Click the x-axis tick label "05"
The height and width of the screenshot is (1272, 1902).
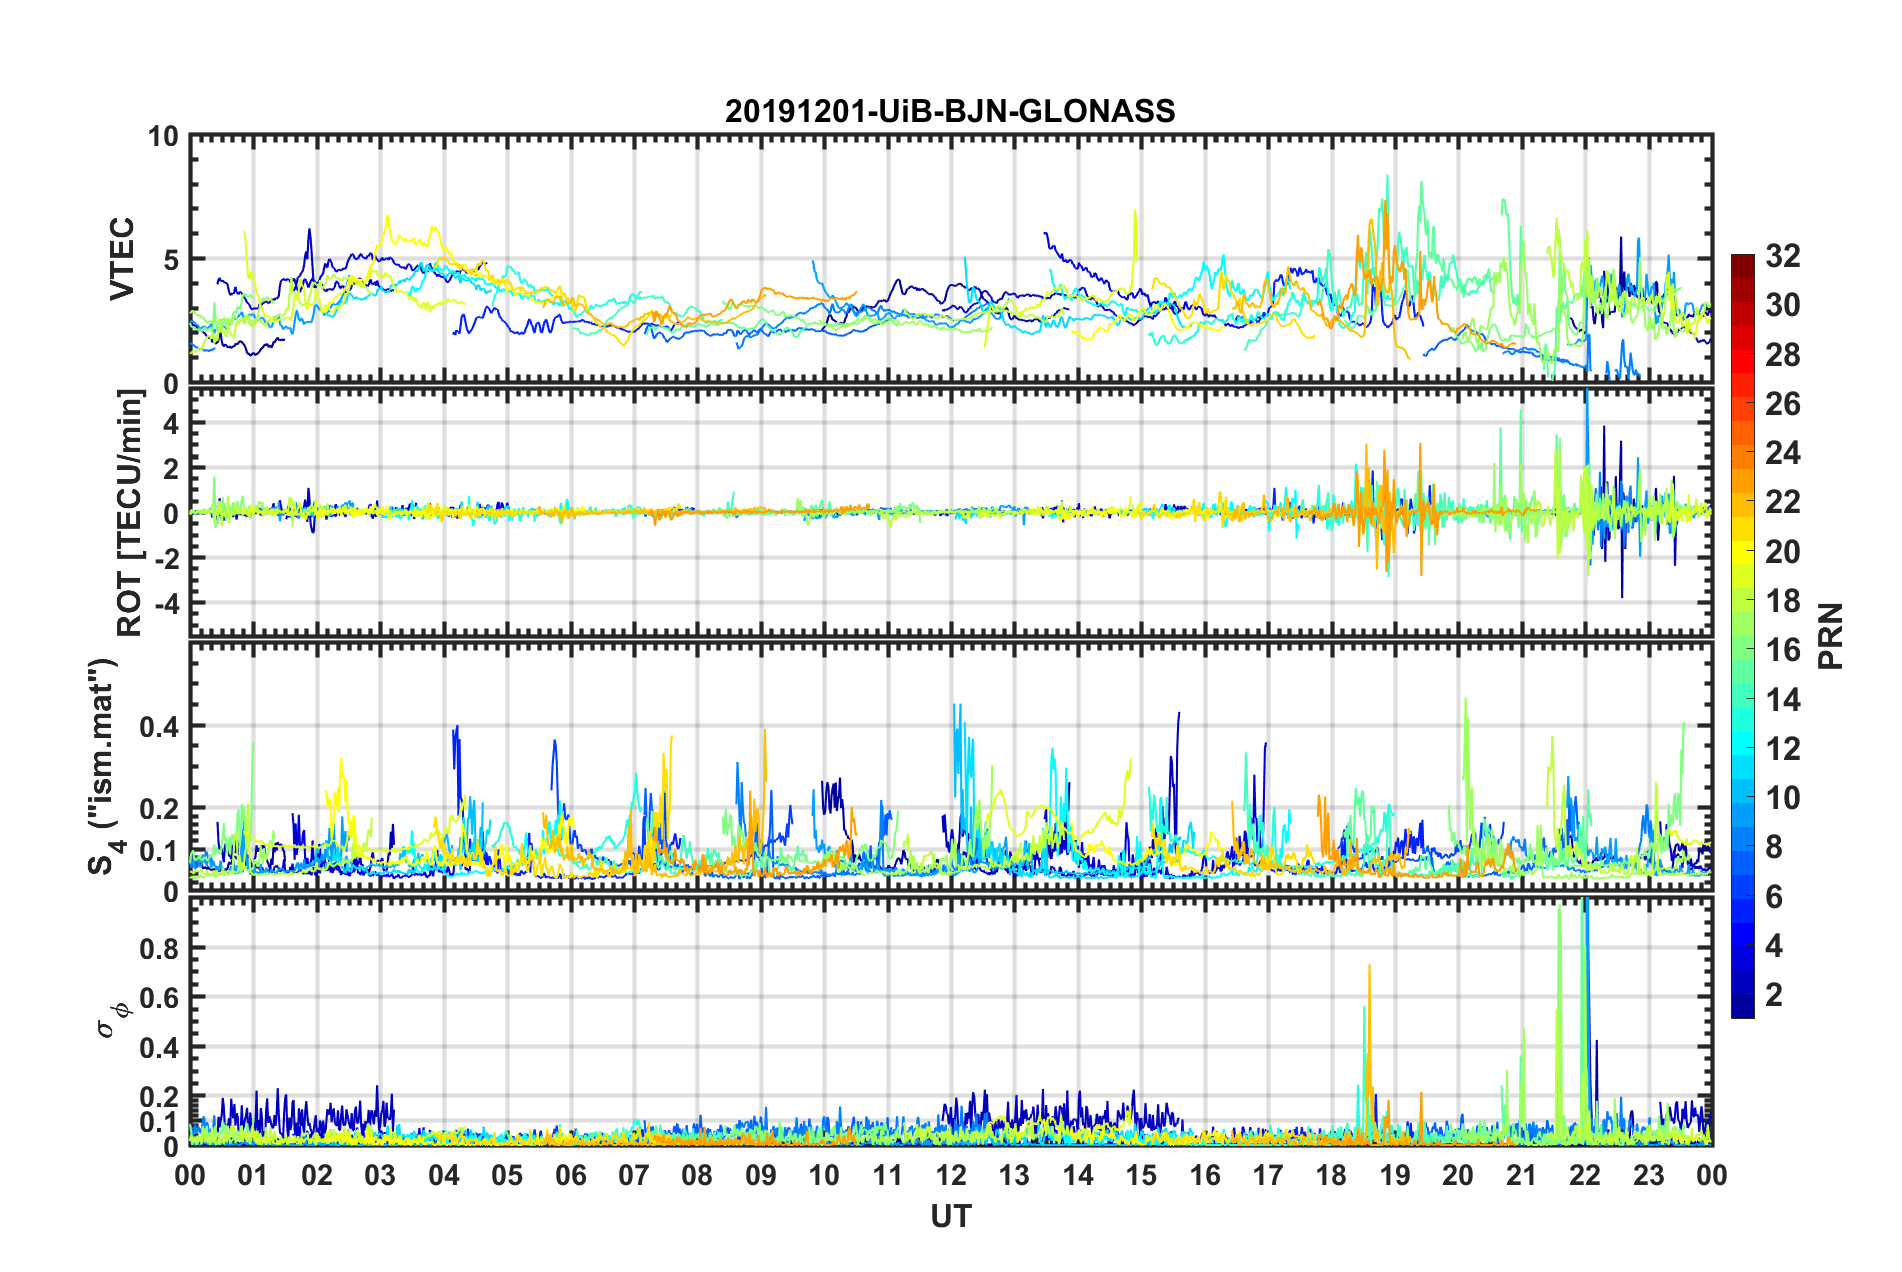tap(507, 1175)
